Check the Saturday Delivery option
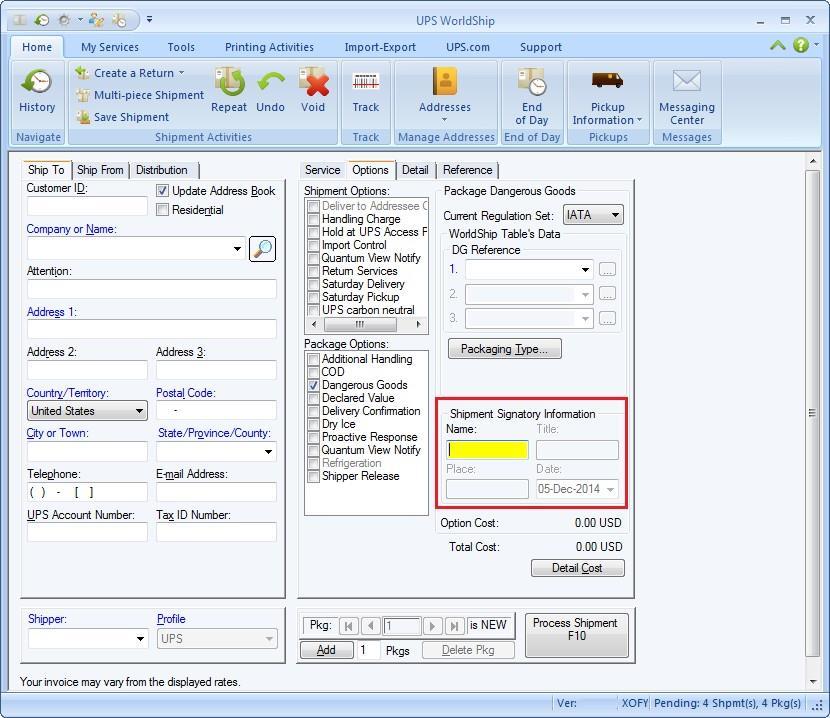830x718 pixels. 313,284
